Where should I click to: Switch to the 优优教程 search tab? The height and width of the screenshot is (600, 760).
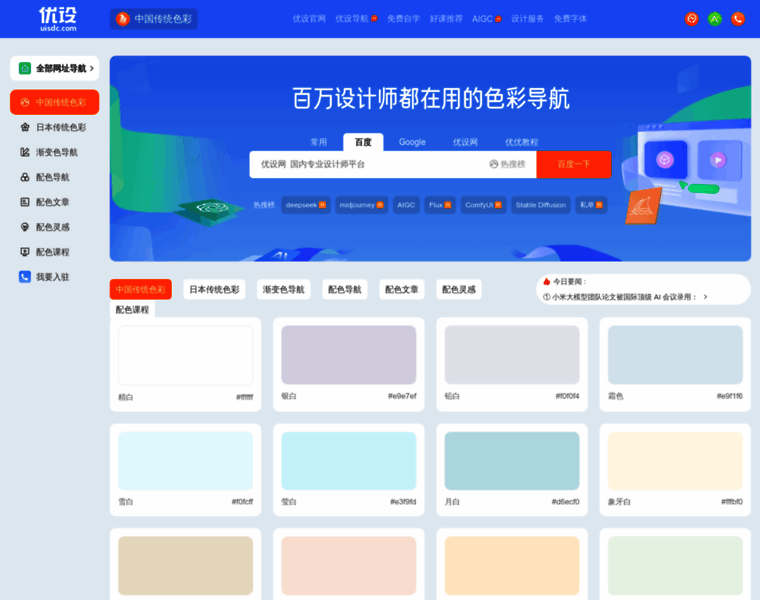522,142
